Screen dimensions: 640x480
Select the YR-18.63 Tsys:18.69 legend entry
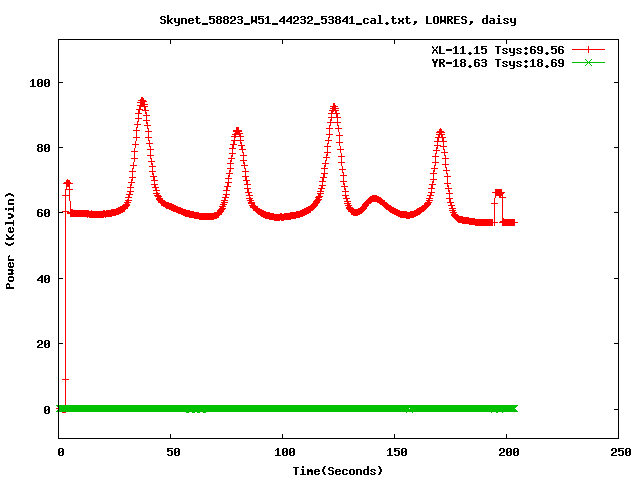[498, 63]
